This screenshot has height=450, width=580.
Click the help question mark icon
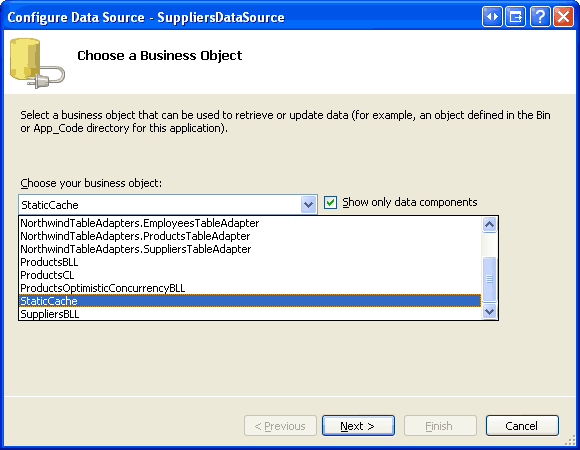[x=540, y=17]
